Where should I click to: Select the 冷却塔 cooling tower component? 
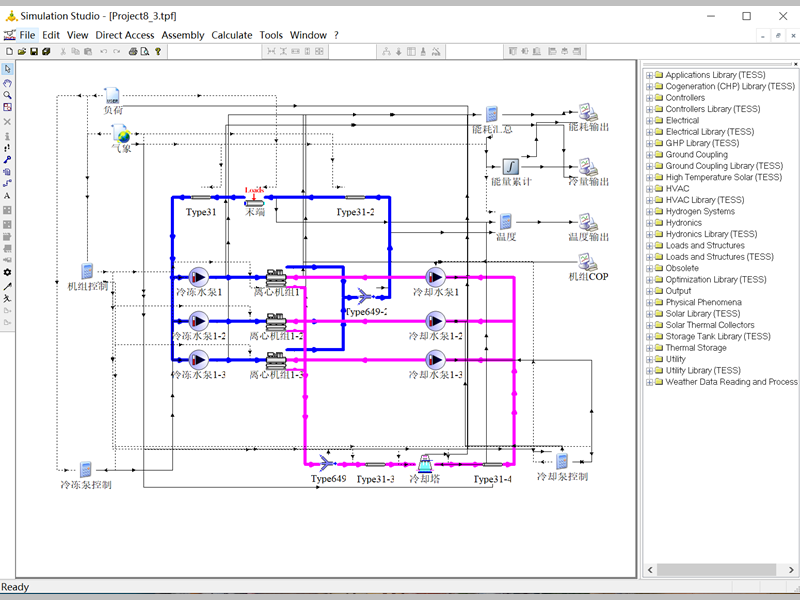[425, 463]
